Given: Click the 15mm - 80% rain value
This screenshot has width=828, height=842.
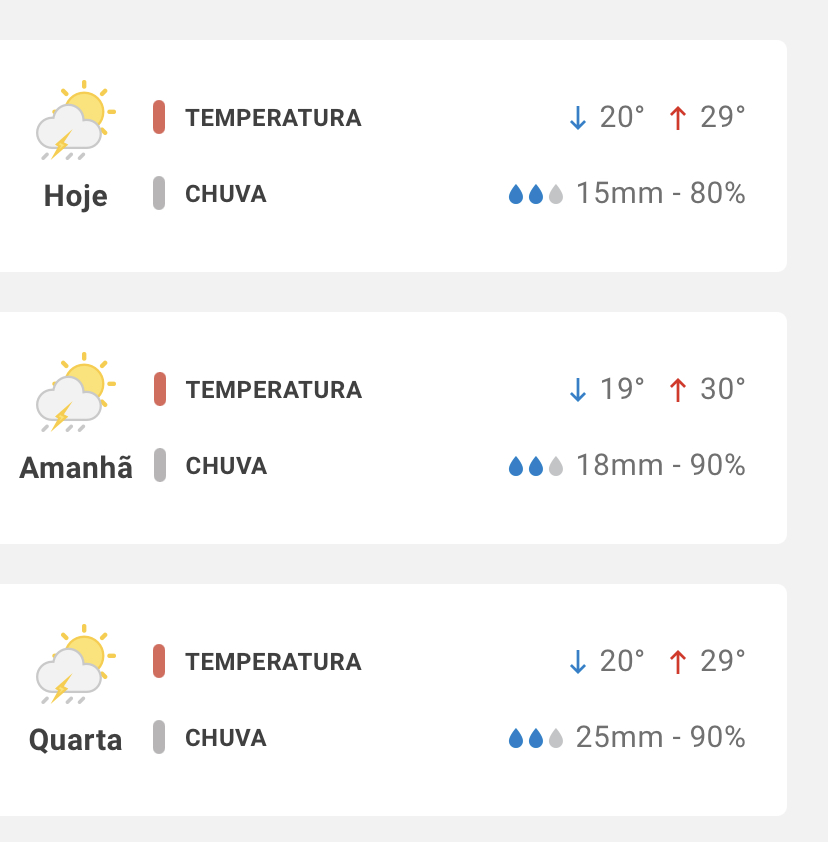Looking at the screenshot, I should [x=660, y=193].
